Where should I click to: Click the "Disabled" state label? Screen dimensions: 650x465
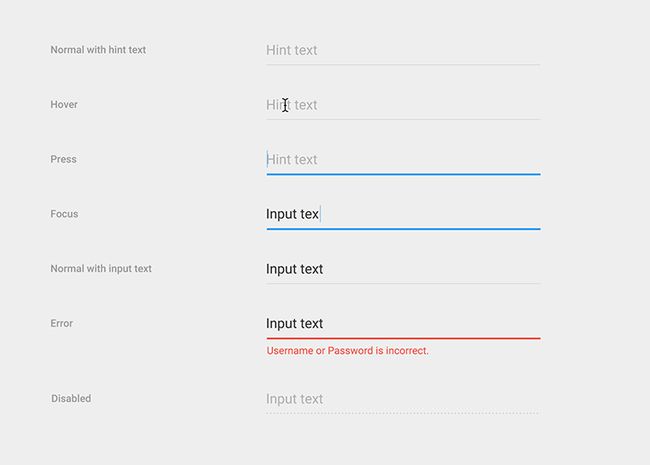coord(71,398)
